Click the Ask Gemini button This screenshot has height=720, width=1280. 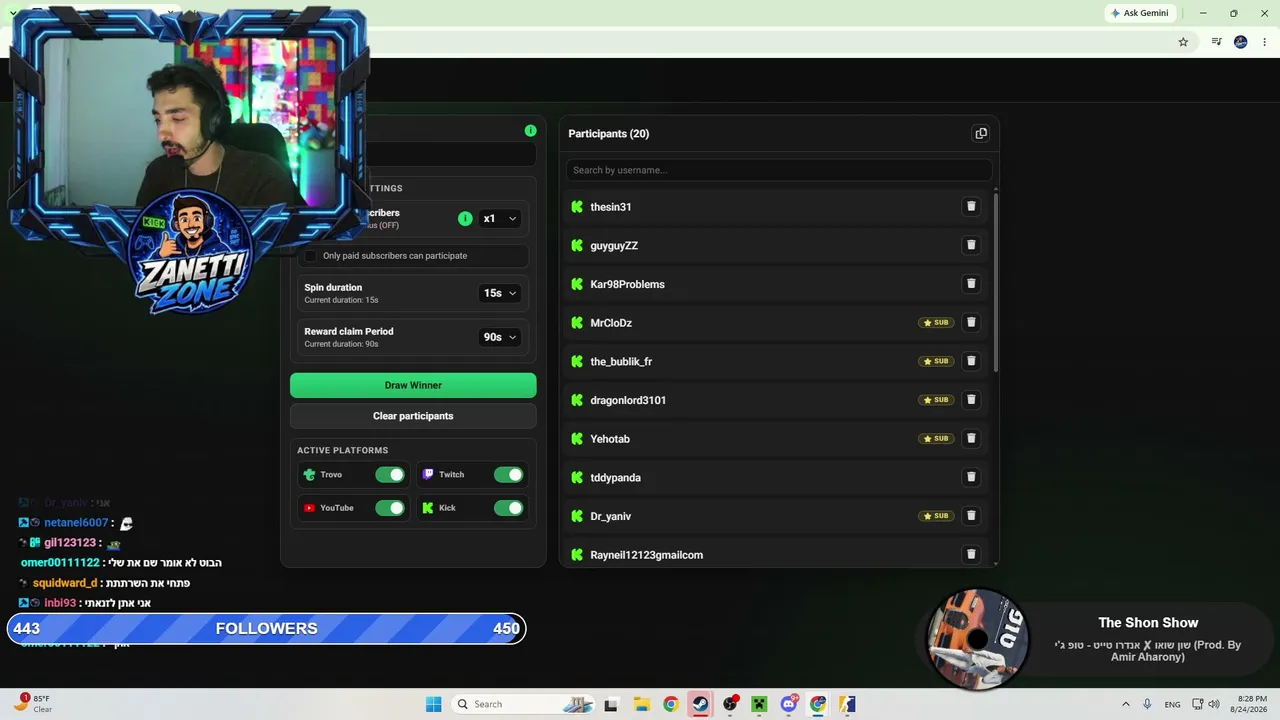tap(1139, 13)
